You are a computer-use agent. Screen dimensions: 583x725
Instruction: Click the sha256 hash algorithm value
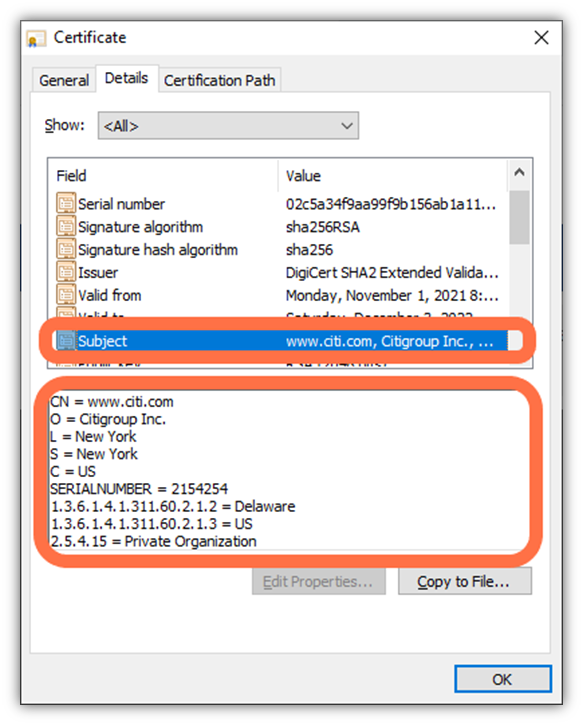coord(309,250)
